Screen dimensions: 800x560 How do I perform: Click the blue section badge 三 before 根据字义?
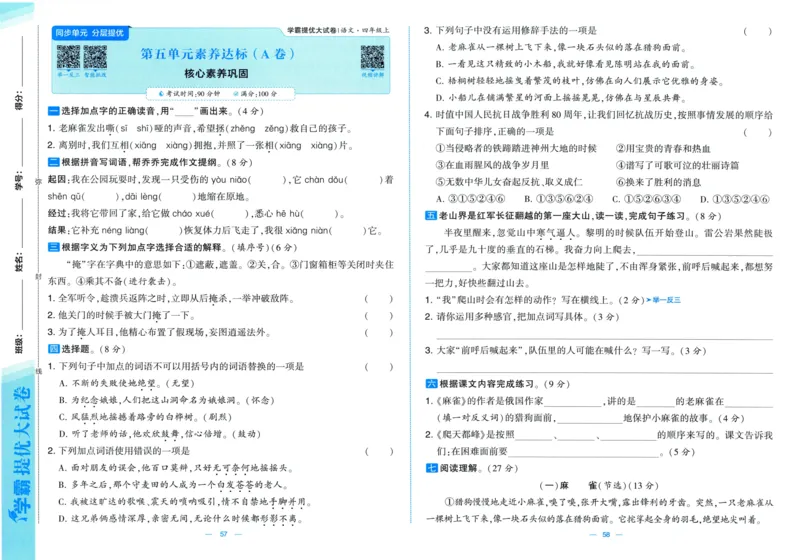coord(54,247)
